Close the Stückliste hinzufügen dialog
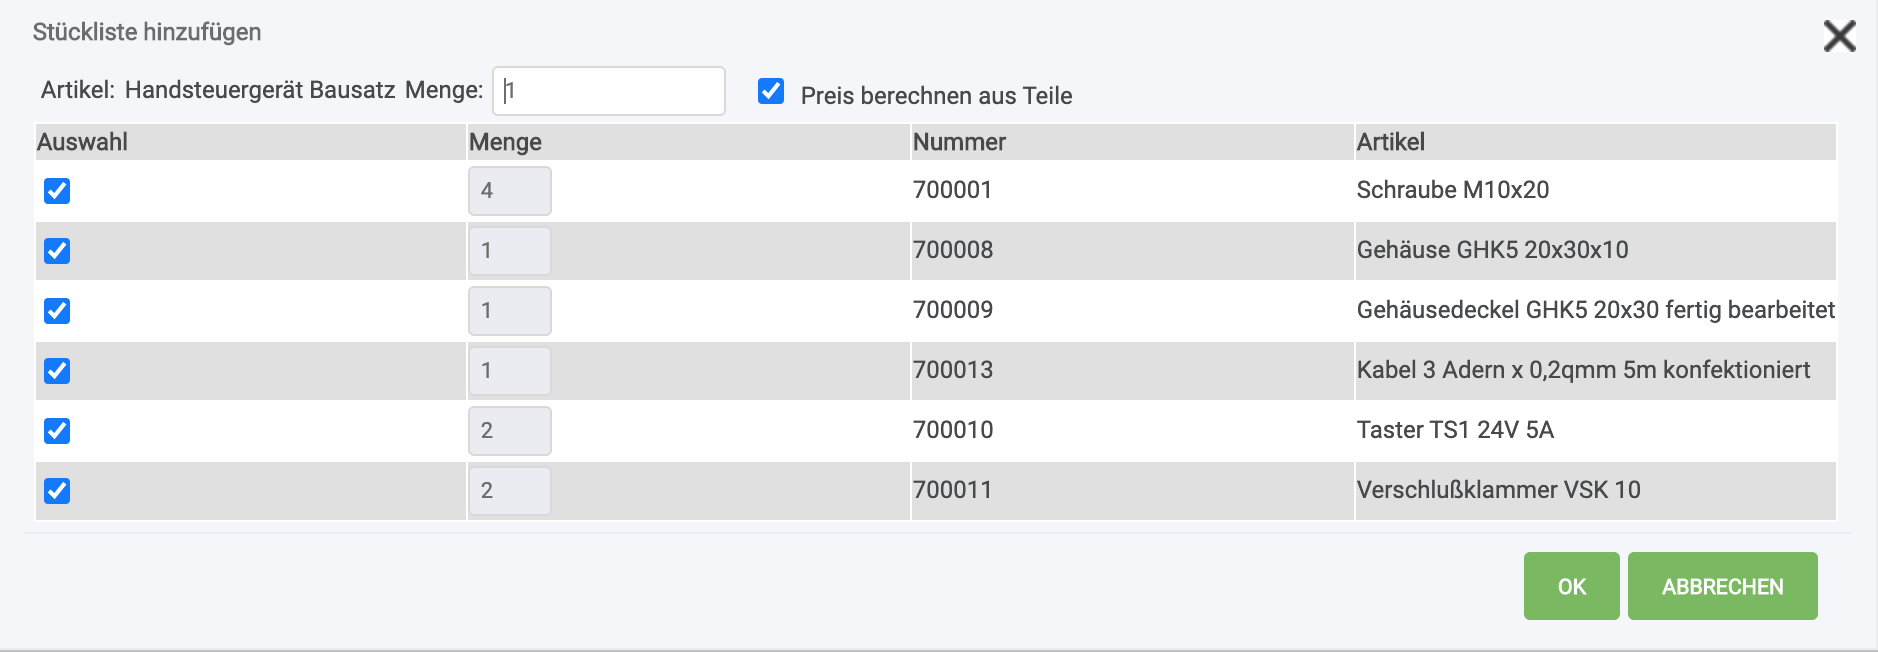Screen dimensions: 1878x652 (x=1839, y=36)
